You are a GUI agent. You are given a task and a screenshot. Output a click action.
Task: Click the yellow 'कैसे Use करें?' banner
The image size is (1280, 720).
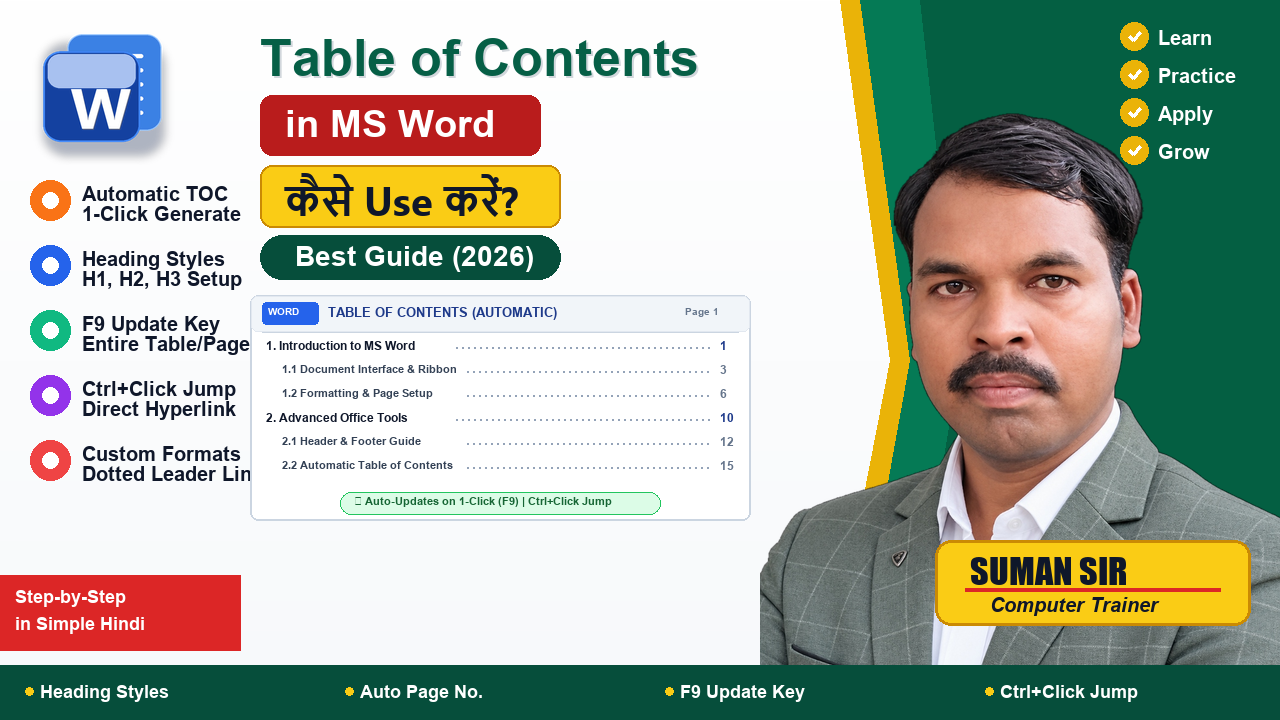point(410,197)
